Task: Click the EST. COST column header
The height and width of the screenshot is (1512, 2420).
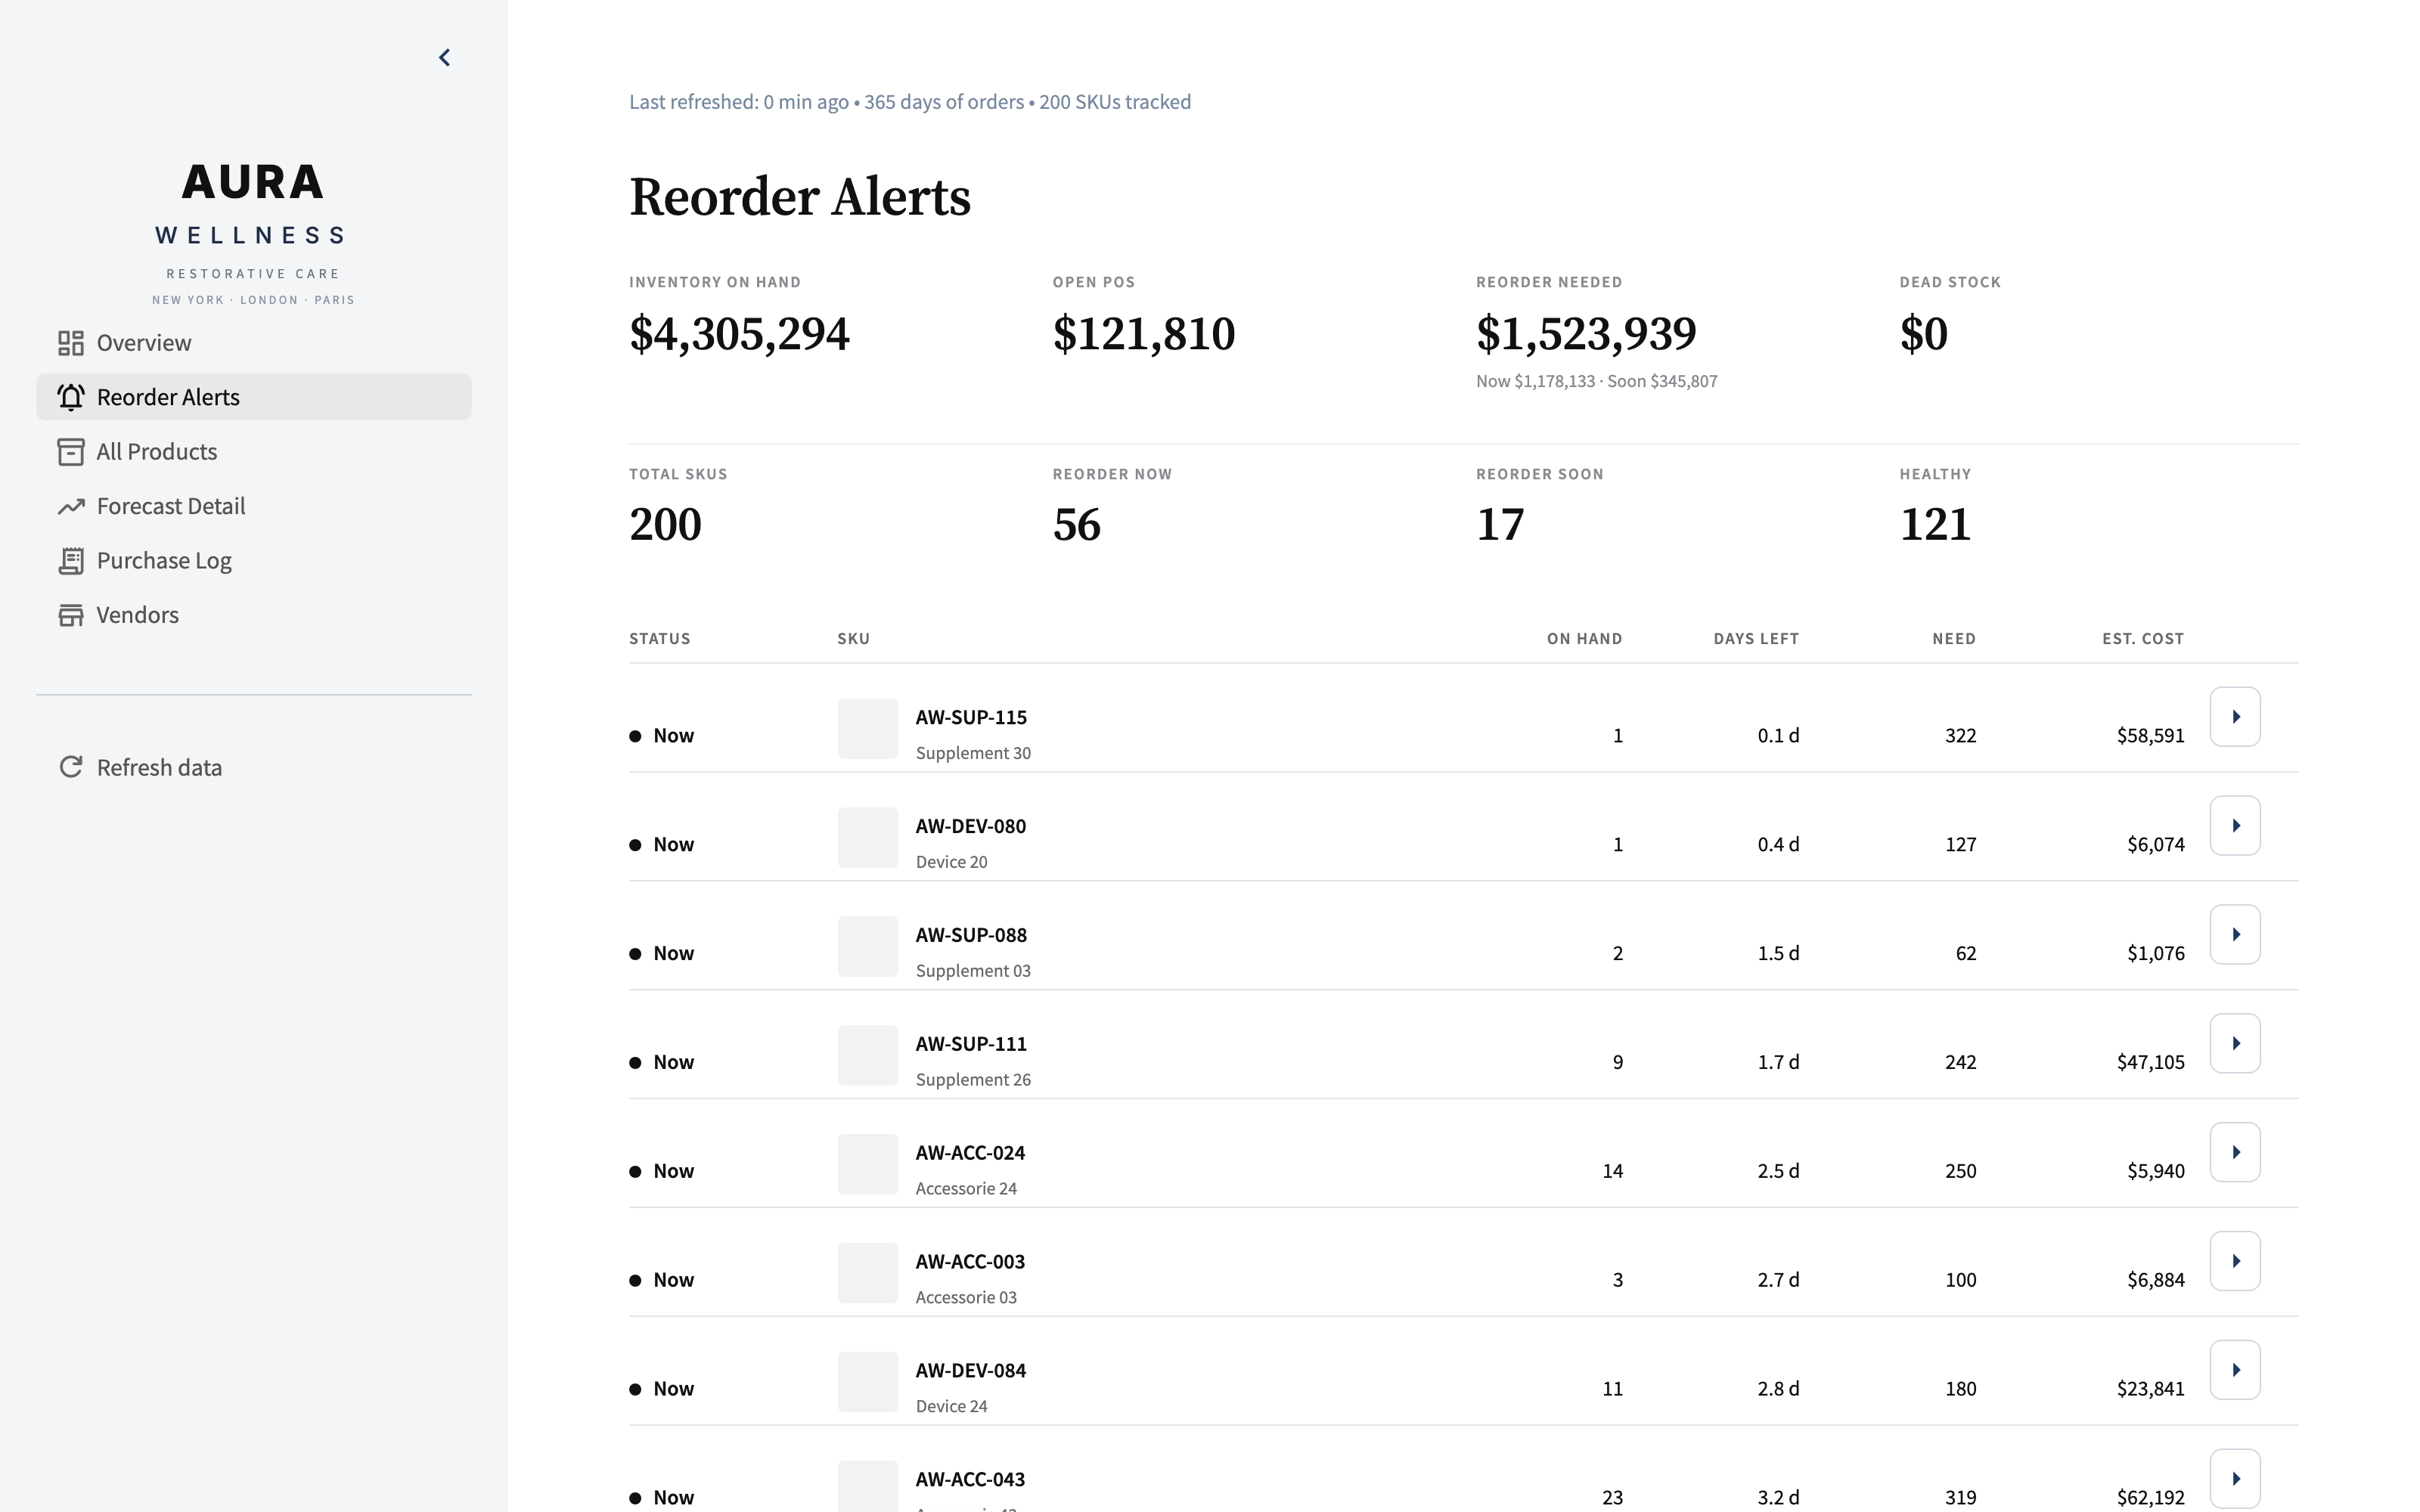Action: (2143, 639)
